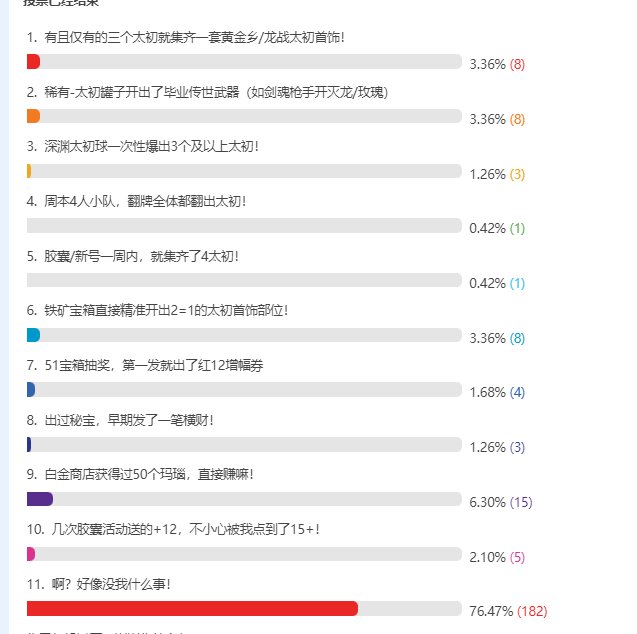
Task: Click the long red 76.47% bar
Action: (x=192, y=608)
